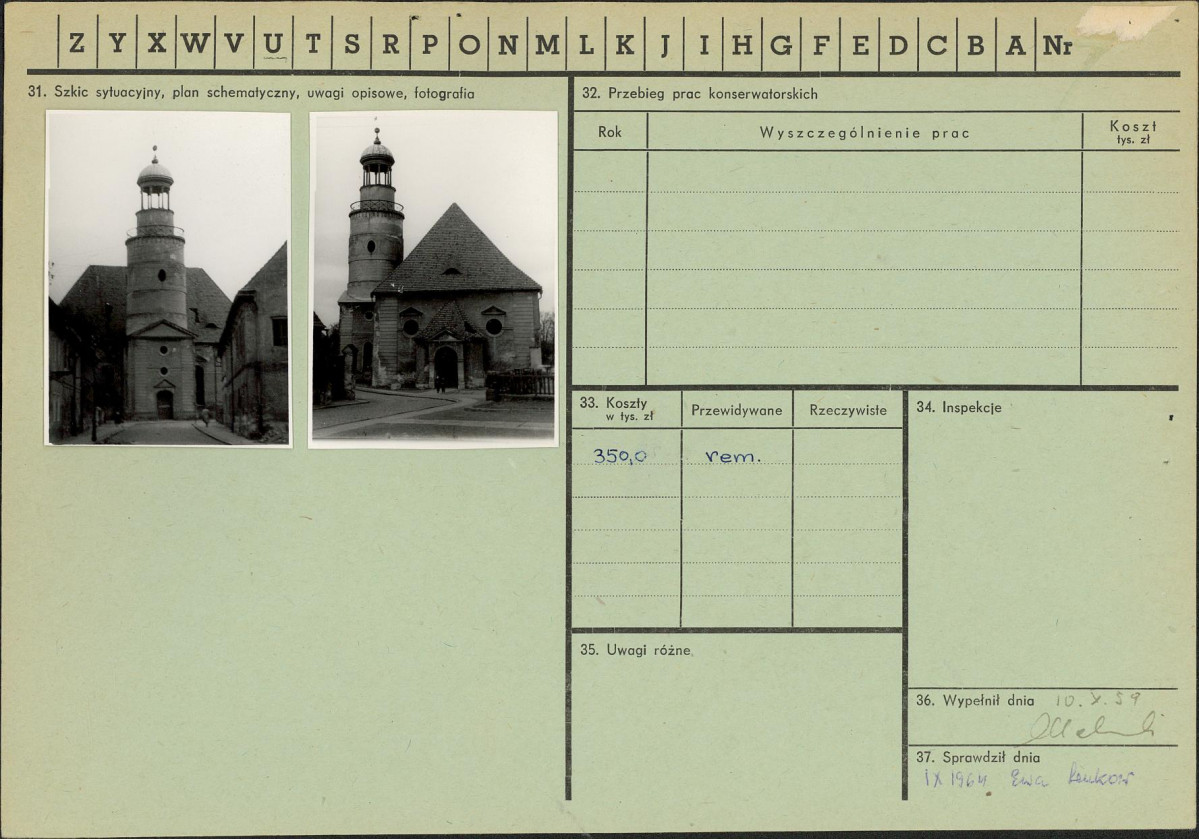This screenshot has width=1199, height=839.
Task: Select the underlined letter U tab
Action: tap(273, 44)
